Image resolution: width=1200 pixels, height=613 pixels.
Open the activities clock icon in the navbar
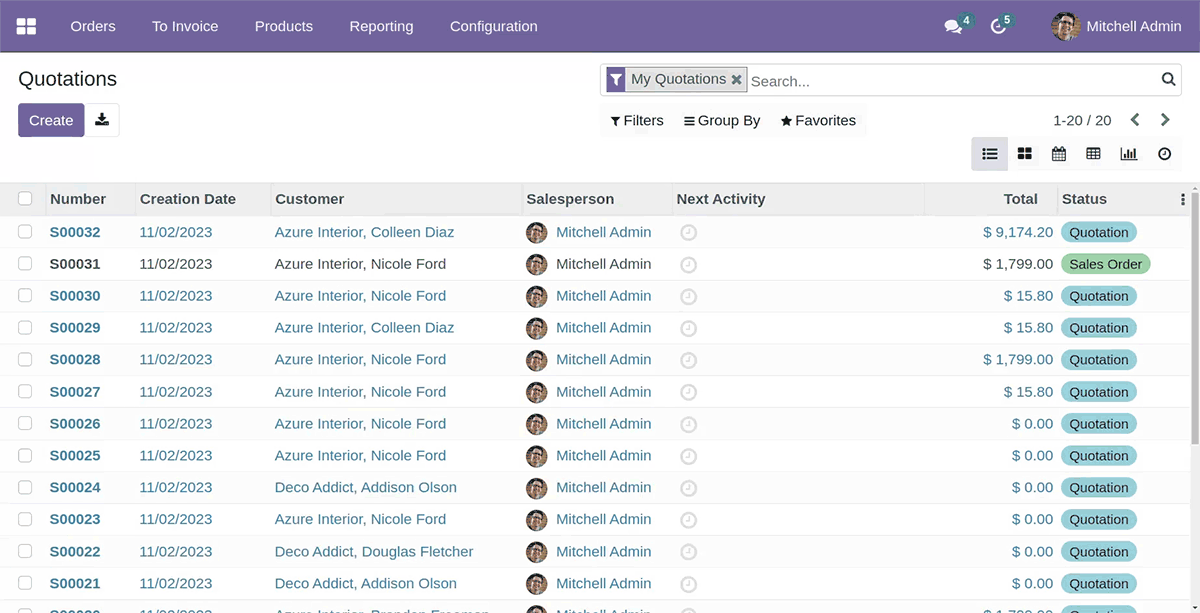tap(998, 27)
